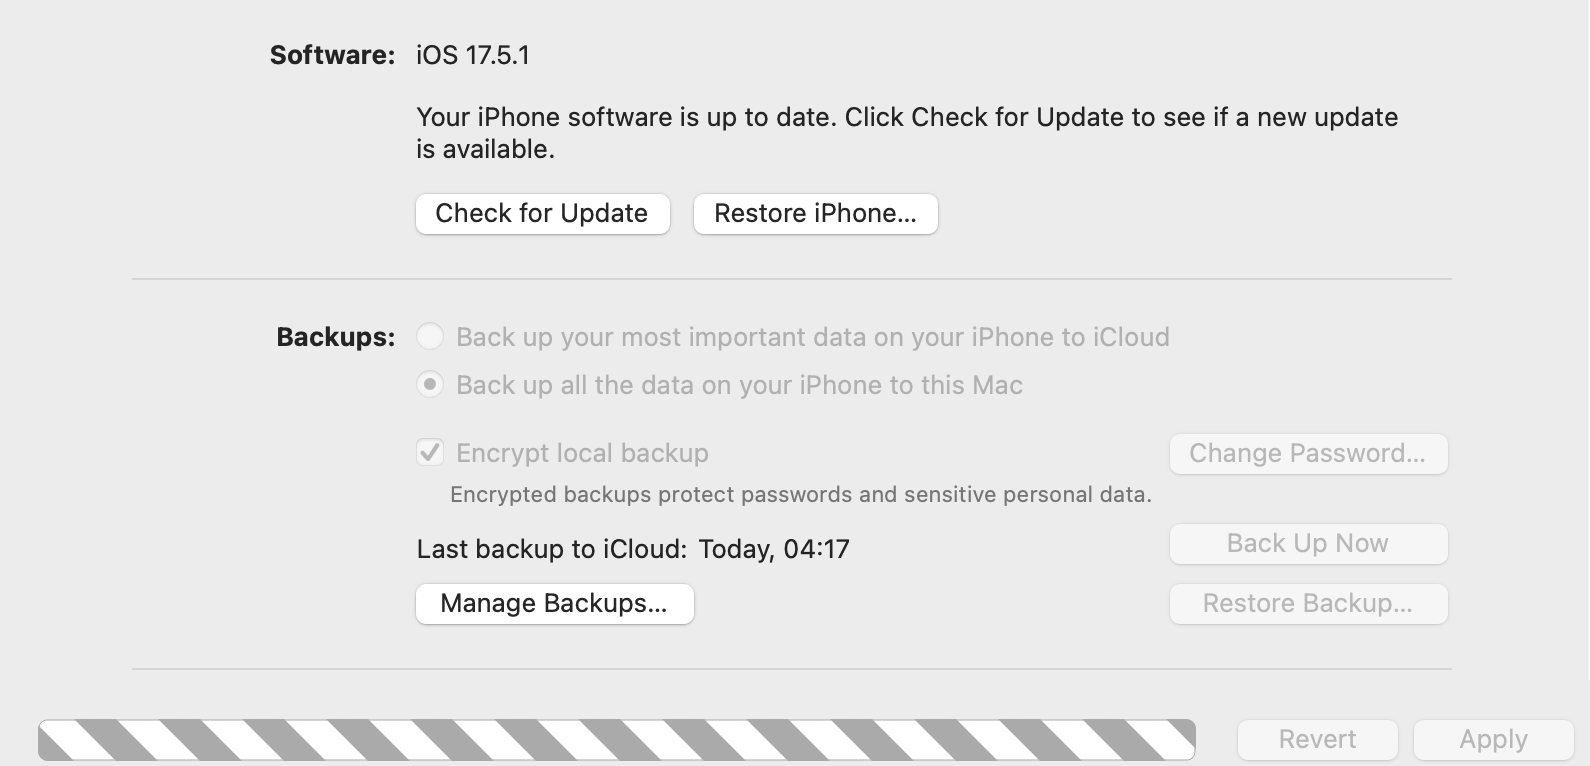Click the iOS 17.5.1 version text
Screen dimensions: 1590x766
[x=473, y=55]
